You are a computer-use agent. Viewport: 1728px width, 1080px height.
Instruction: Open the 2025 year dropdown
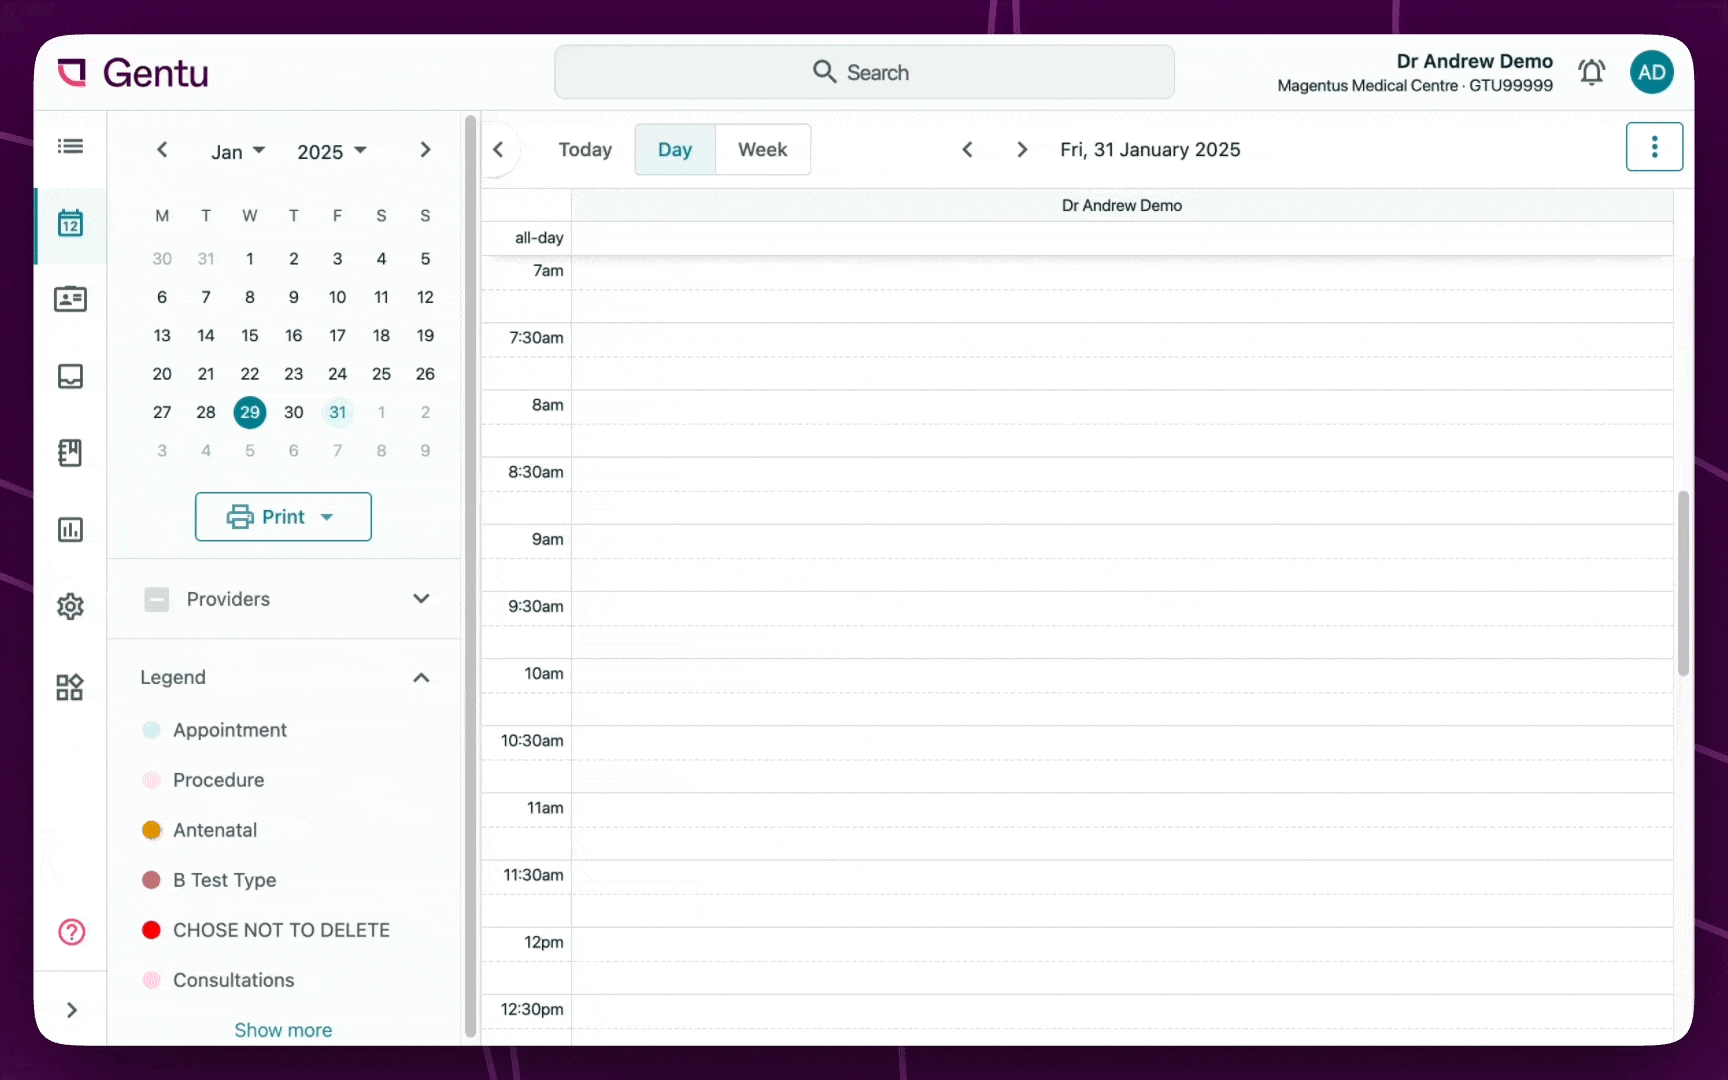(331, 151)
